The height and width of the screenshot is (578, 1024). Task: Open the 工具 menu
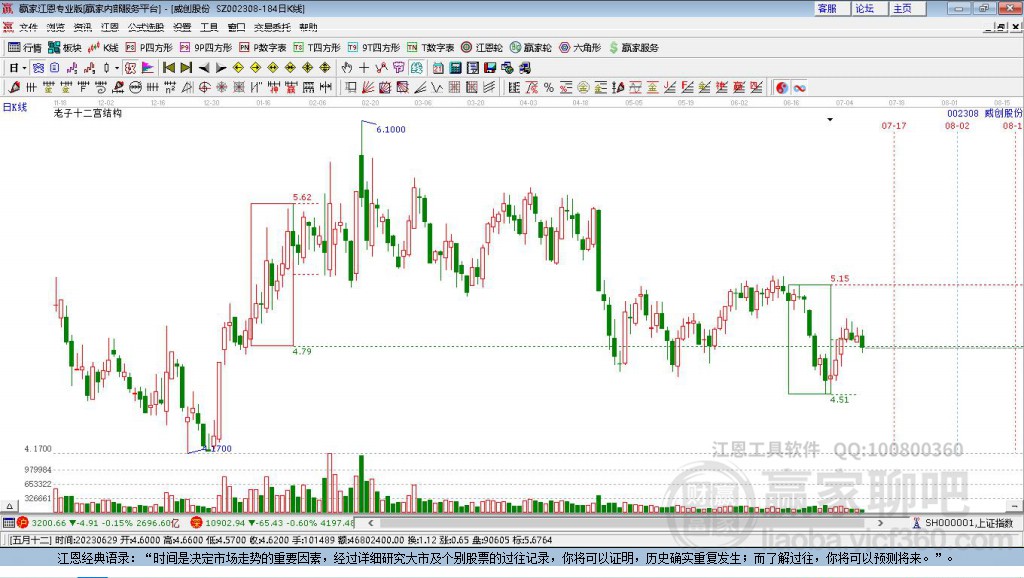click(209, 27)
